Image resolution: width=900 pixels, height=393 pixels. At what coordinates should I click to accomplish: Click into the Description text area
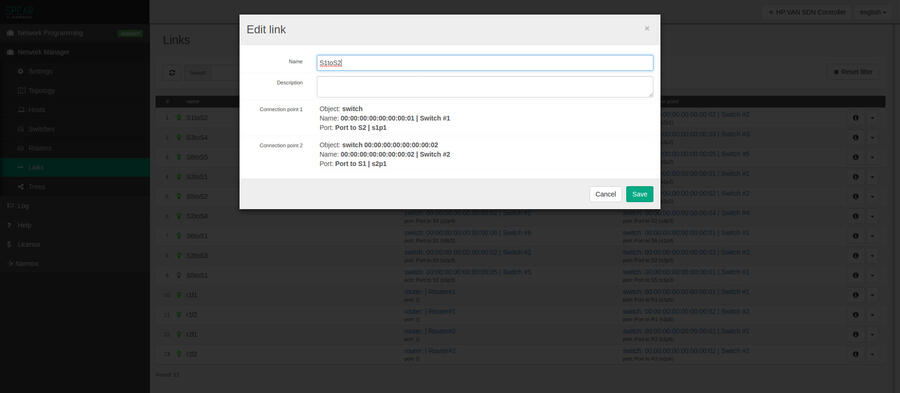pyautogui.click(x=485, y=87)
